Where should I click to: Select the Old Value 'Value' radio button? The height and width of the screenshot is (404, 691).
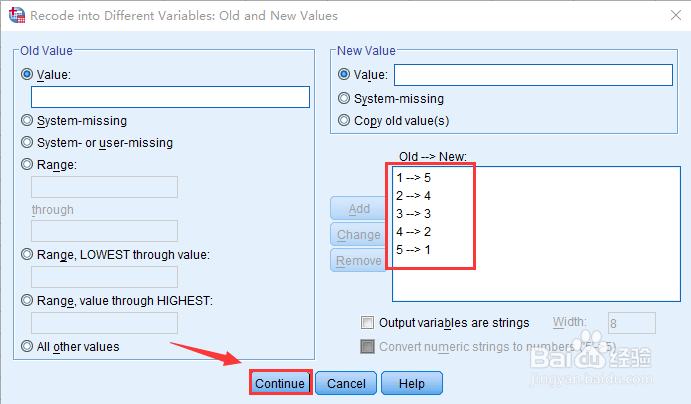[x=27, y=74]
